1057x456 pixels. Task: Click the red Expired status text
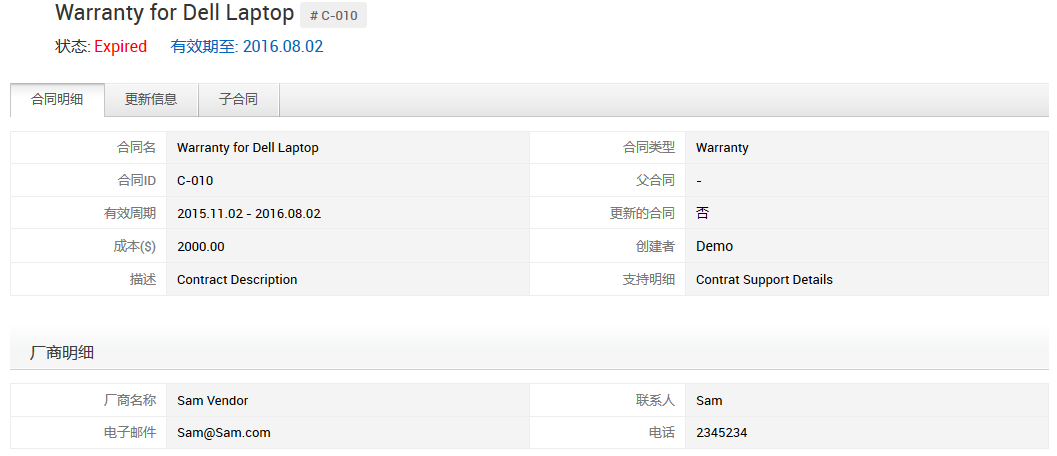120,47
